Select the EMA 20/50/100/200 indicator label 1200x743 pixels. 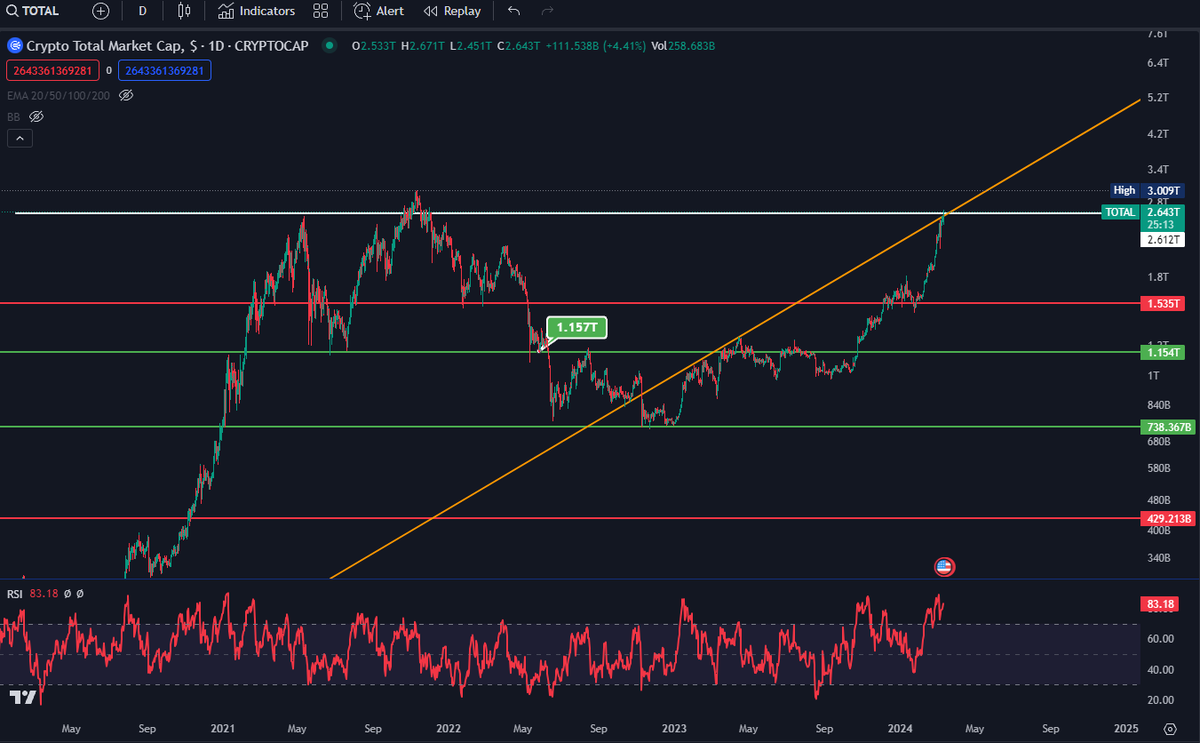(58, 95)
